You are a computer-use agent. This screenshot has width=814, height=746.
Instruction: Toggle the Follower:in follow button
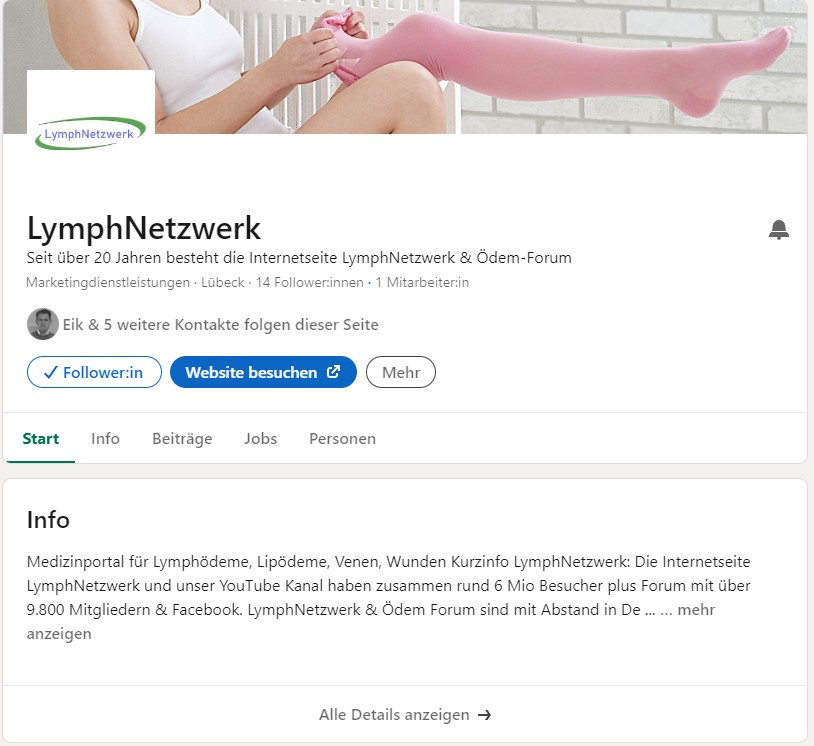click(94, 372)
